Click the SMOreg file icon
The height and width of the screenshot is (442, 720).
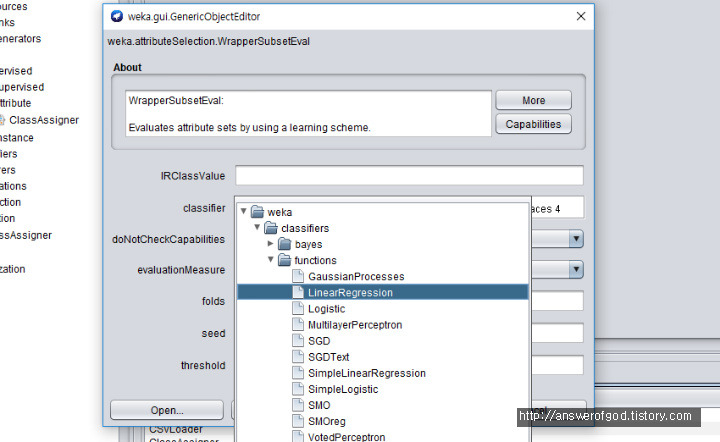[x=298, y=421]
